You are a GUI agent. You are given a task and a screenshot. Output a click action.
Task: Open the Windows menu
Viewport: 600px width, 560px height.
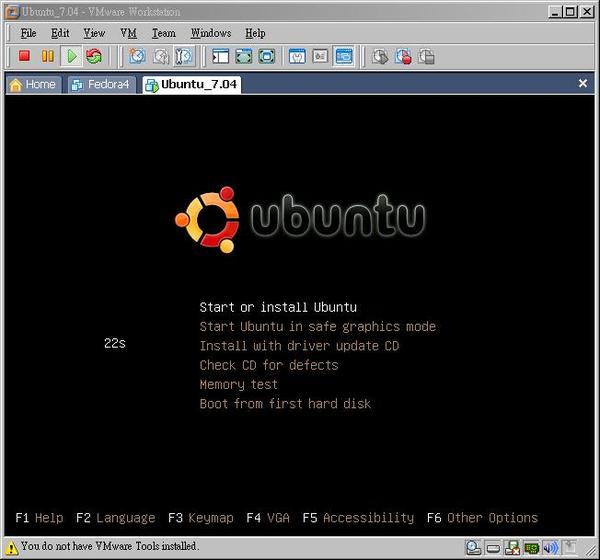(211, 33)
